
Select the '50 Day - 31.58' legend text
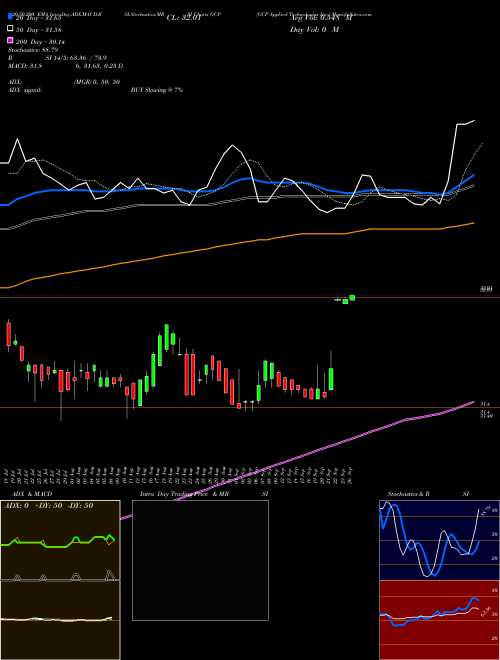(x=39, y=30)
